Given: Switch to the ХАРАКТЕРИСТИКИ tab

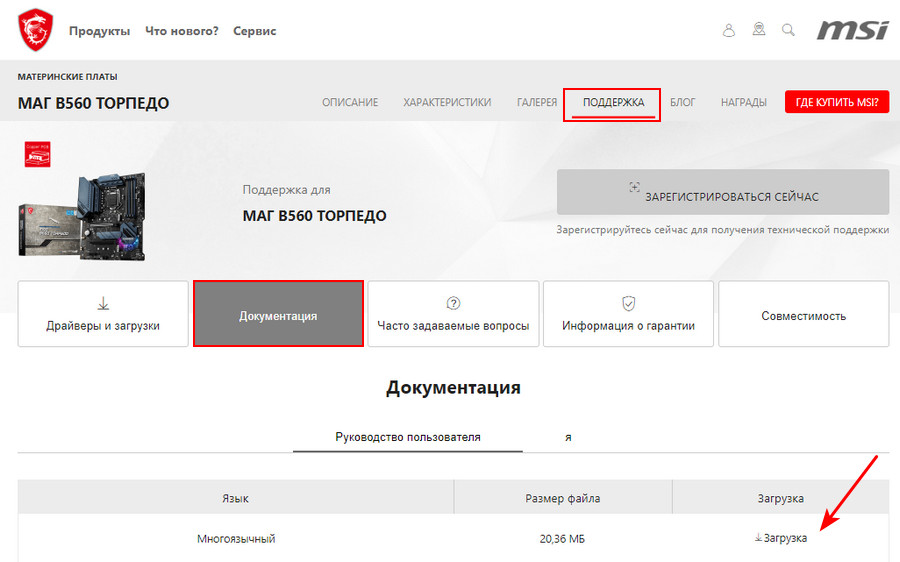Looking at the screenshot, I should tap(447, 102).
